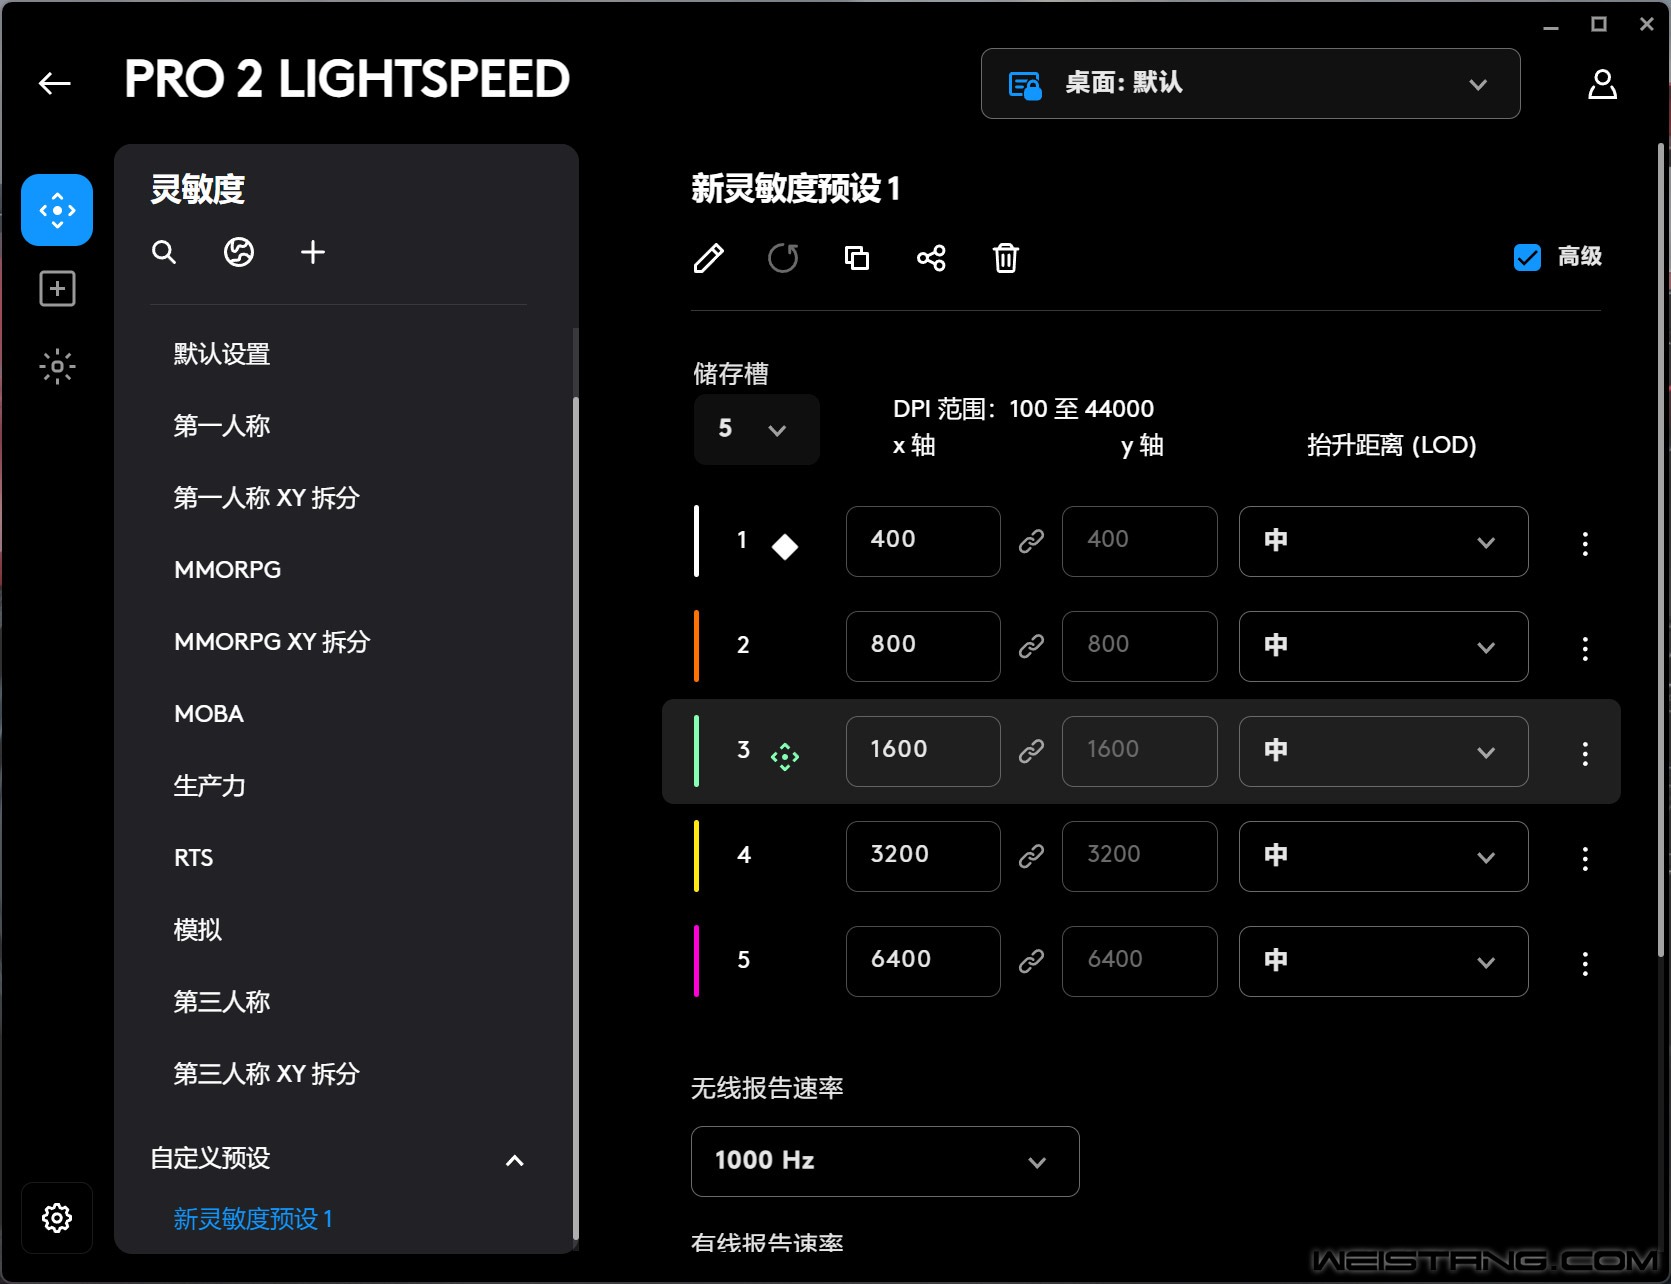The image size is (1671, 1284).
Task: Open more options for DPI slot 5
Action: coord(1585,964)
